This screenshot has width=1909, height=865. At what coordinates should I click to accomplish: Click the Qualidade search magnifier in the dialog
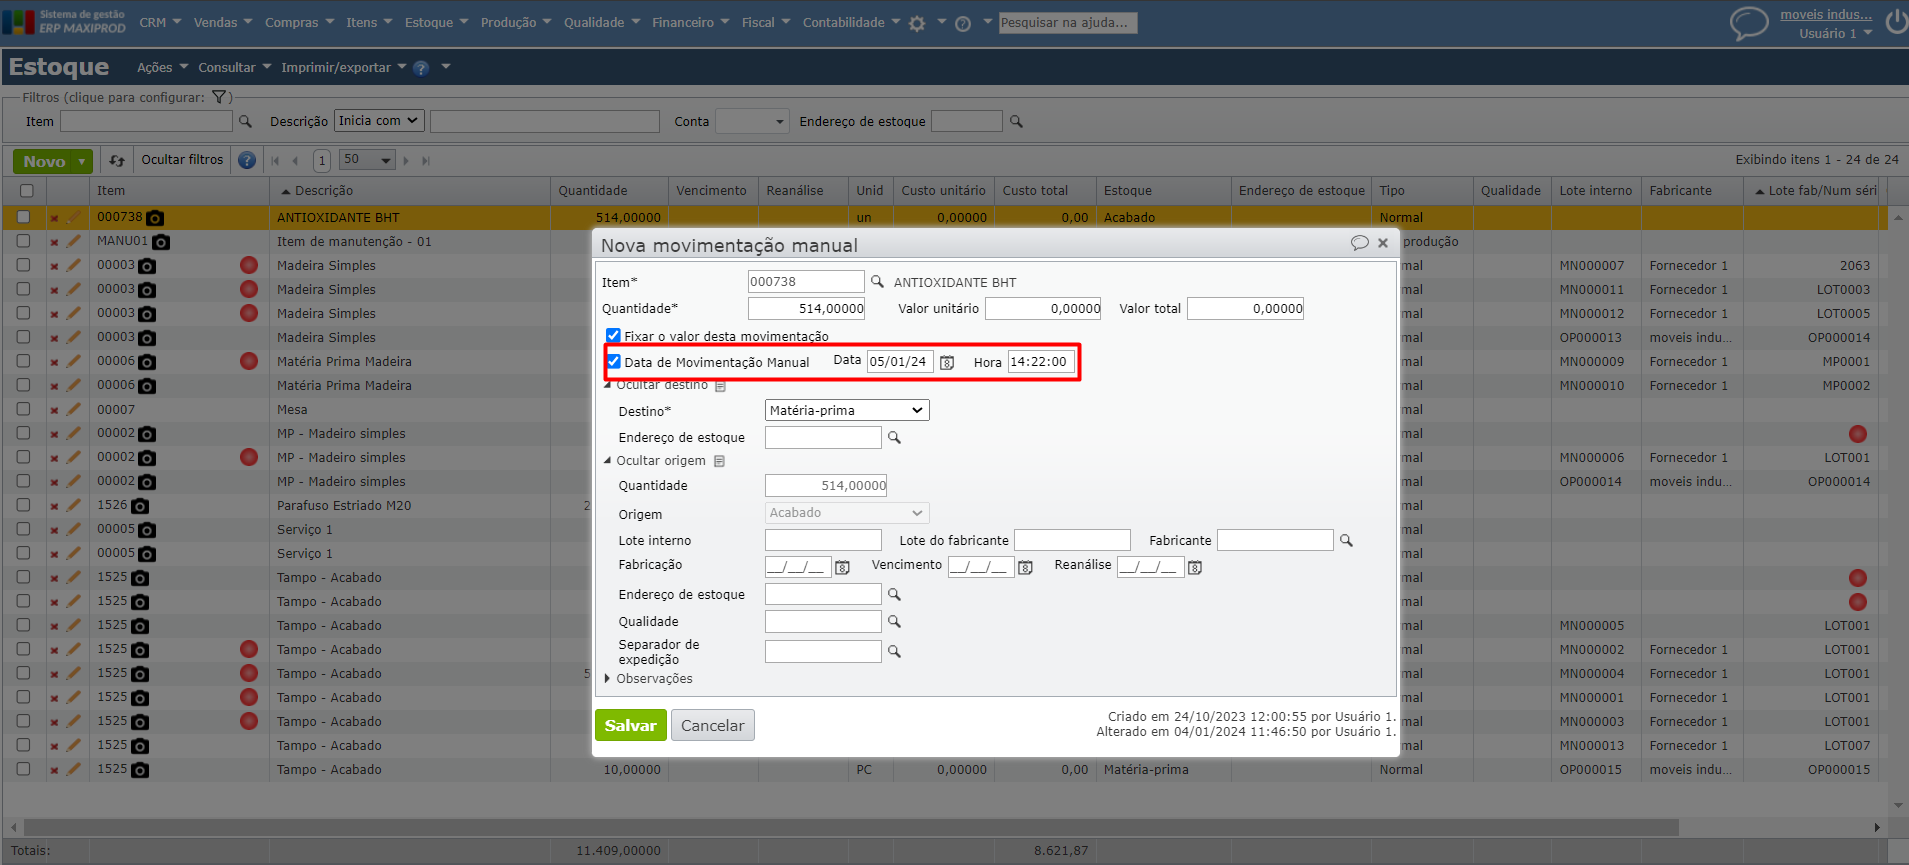894,622
